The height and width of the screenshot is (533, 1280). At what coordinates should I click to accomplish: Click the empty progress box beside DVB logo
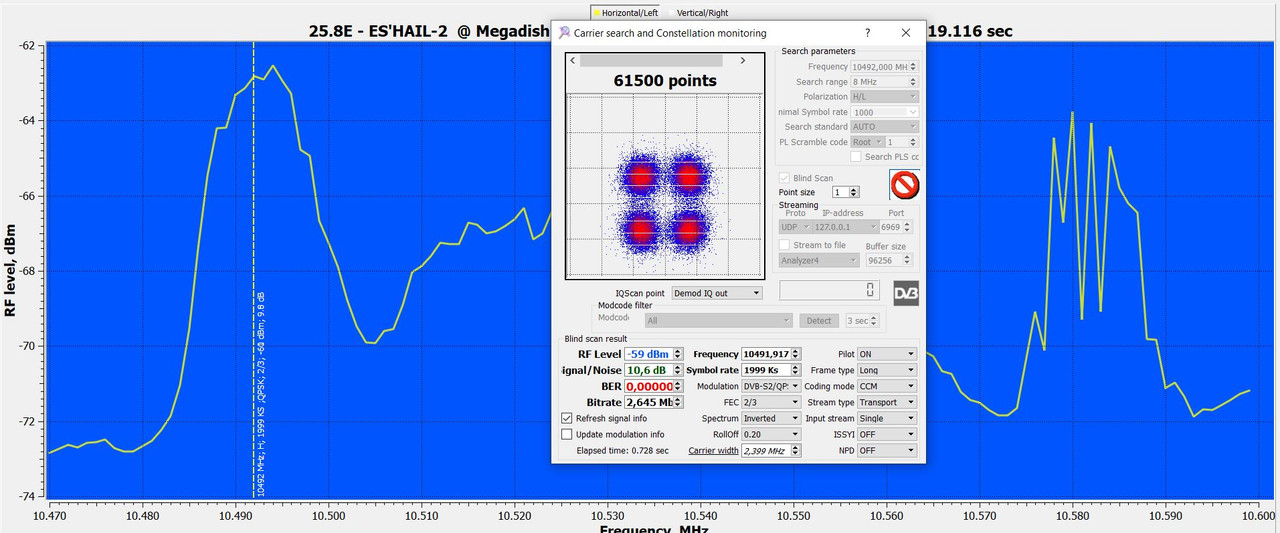click(830, 290)
